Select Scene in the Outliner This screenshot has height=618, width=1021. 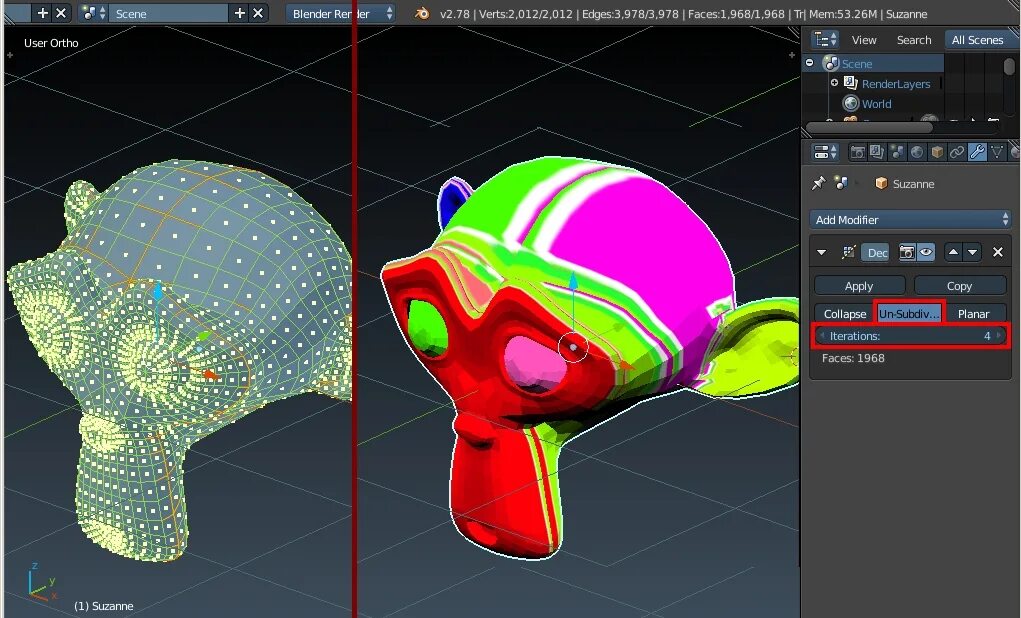857,64
